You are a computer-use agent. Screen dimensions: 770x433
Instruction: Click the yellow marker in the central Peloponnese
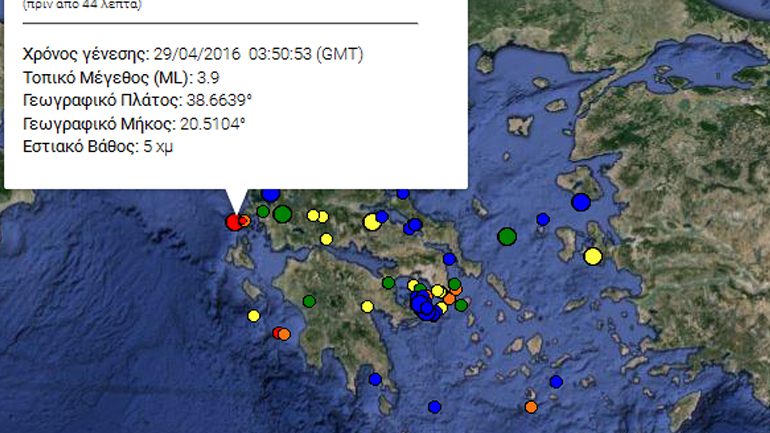pyautogui.click(x=367, y=307)
